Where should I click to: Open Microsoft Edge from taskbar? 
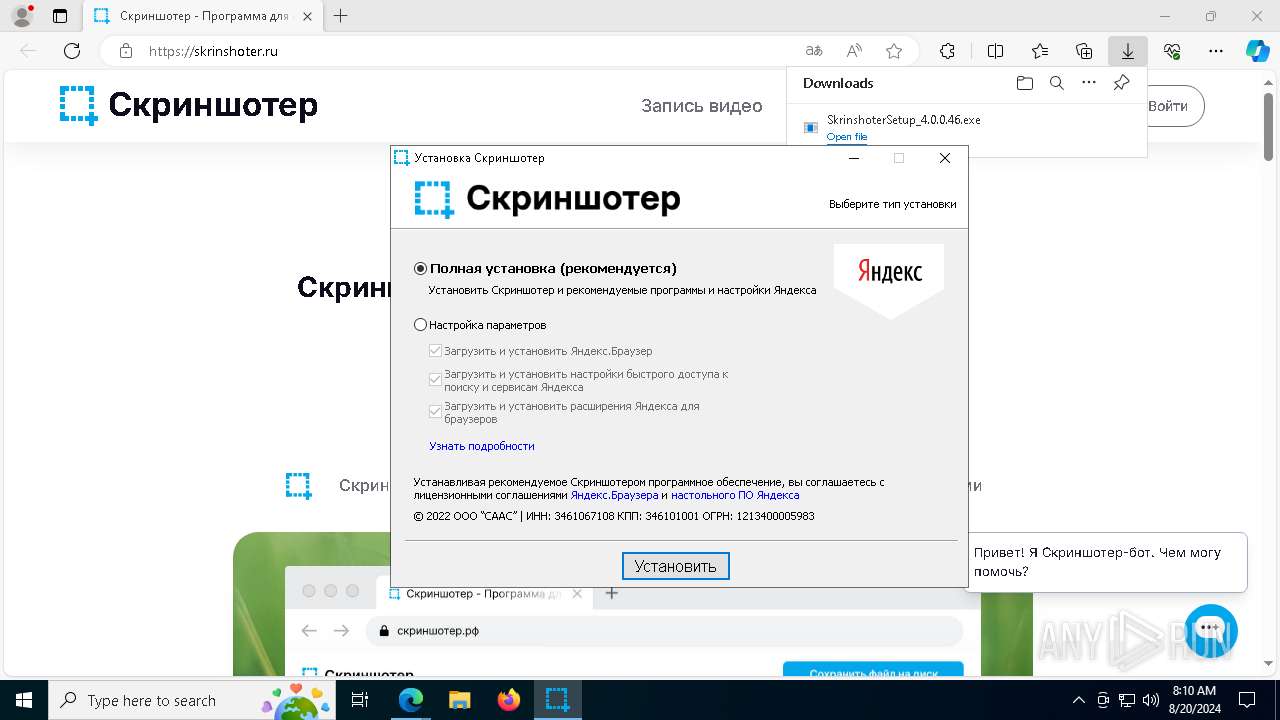[x=411, y=700]
